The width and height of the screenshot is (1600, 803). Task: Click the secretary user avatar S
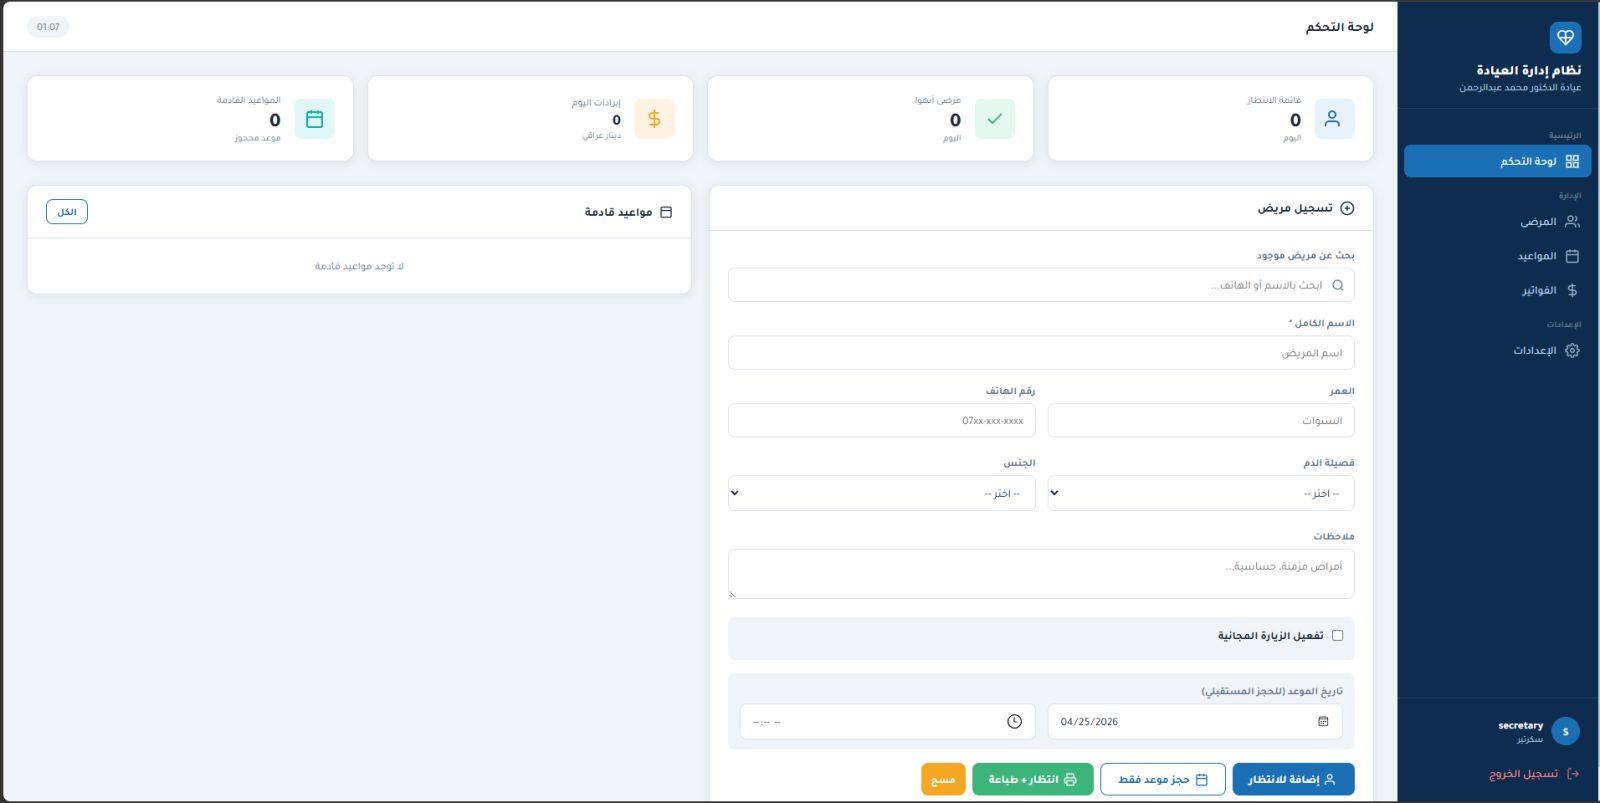point(1565,731)
